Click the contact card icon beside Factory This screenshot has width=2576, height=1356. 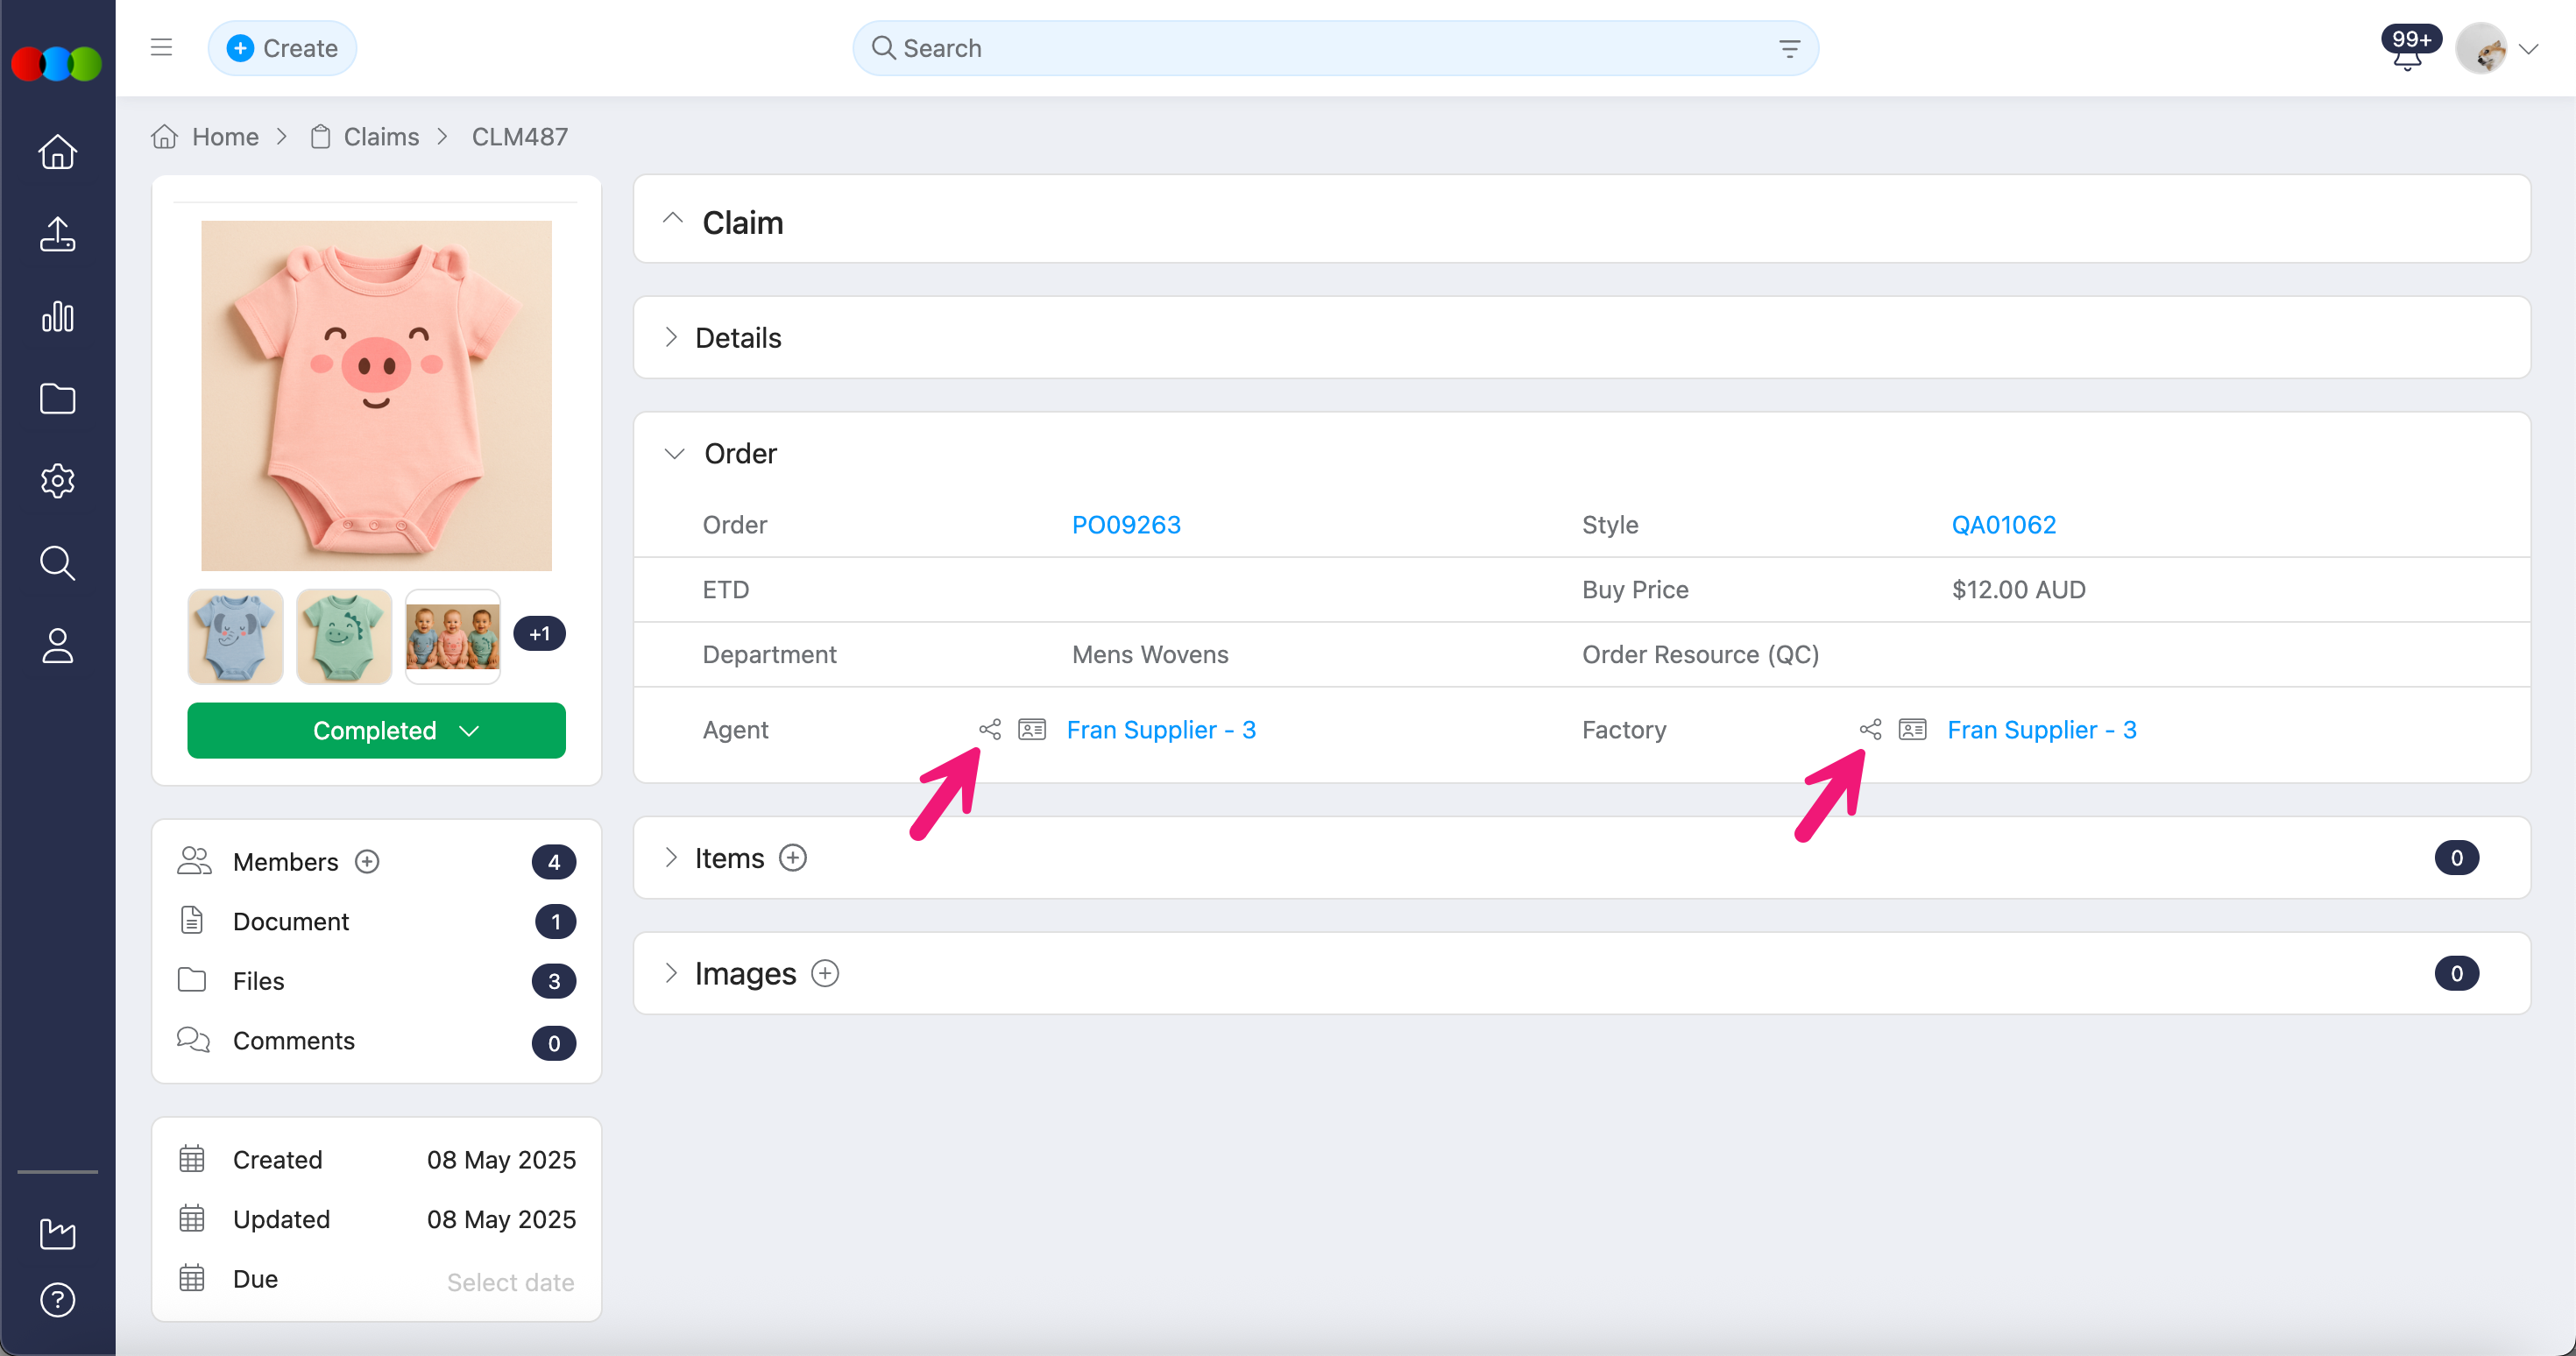coord(1912,729)
